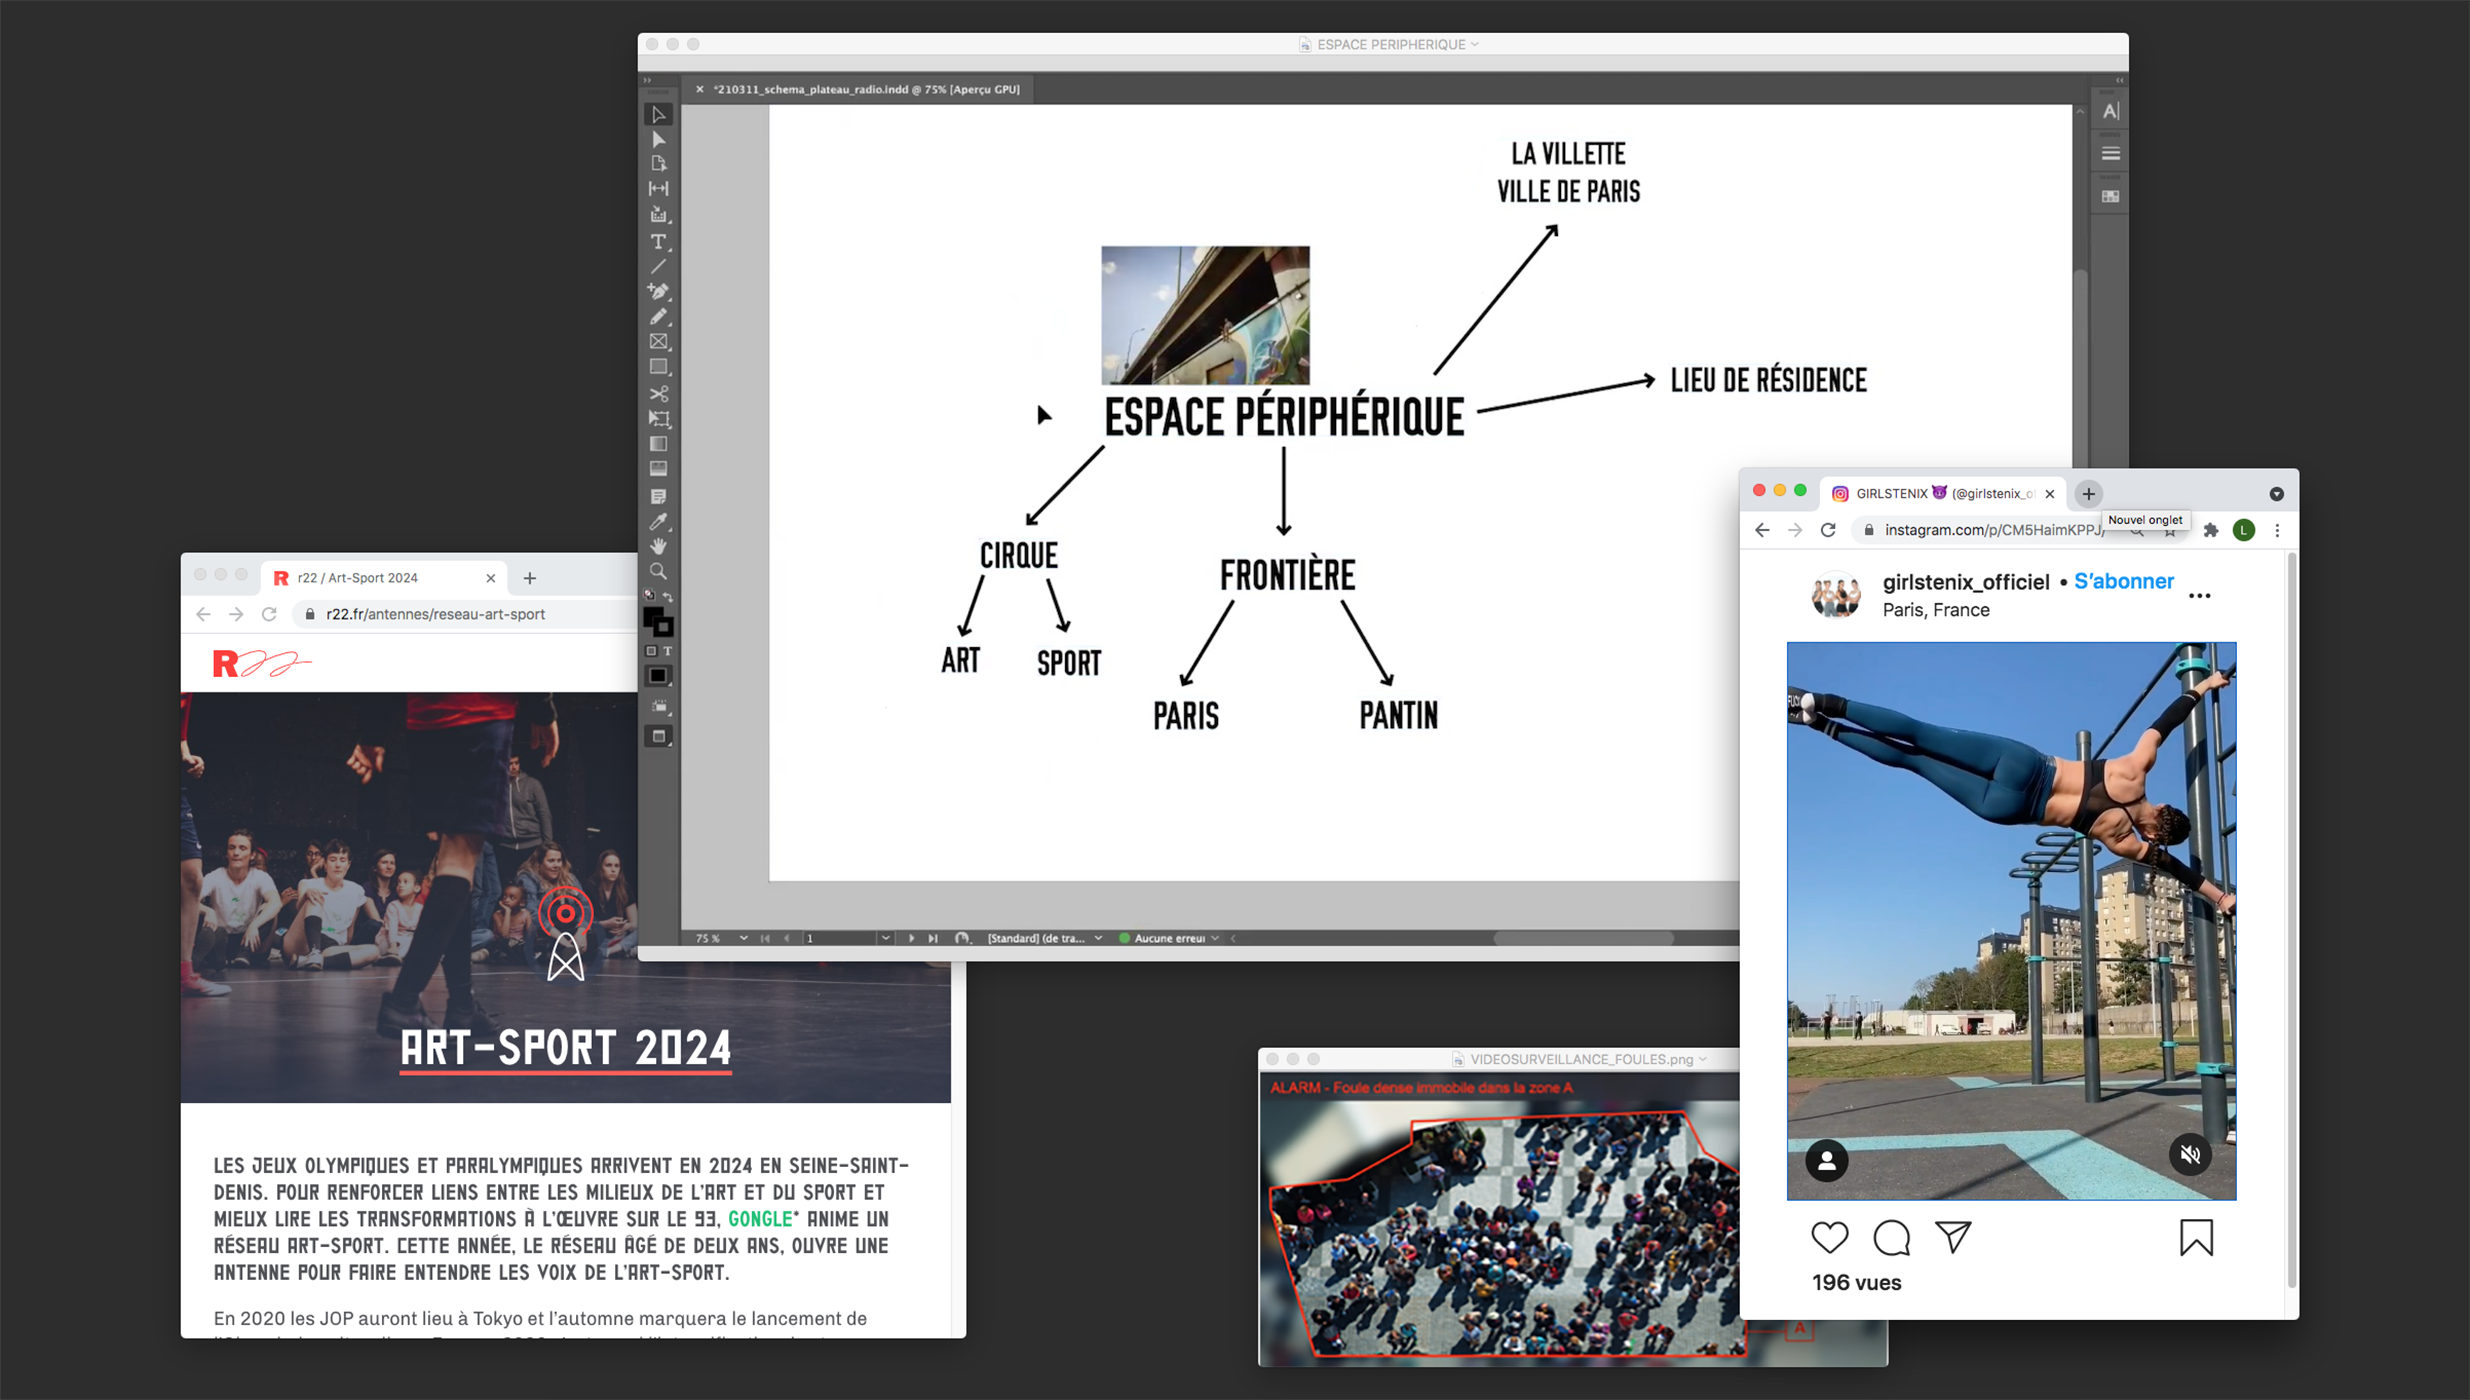Go to first page in InDesign status bar

click(766, 938)
